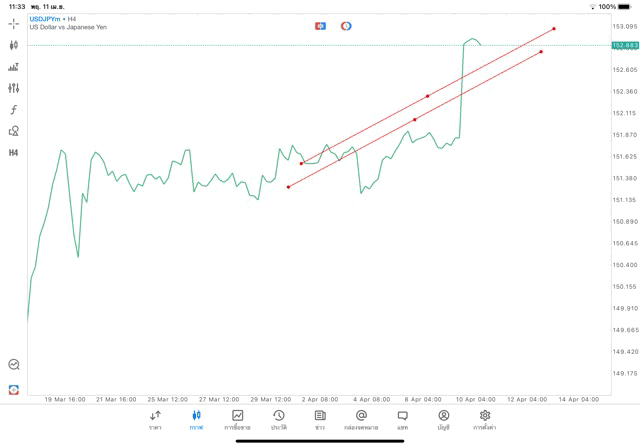
Task: Open the กล่องจดหมาย (Mailbox) tab
Action: tap(361, 420)
